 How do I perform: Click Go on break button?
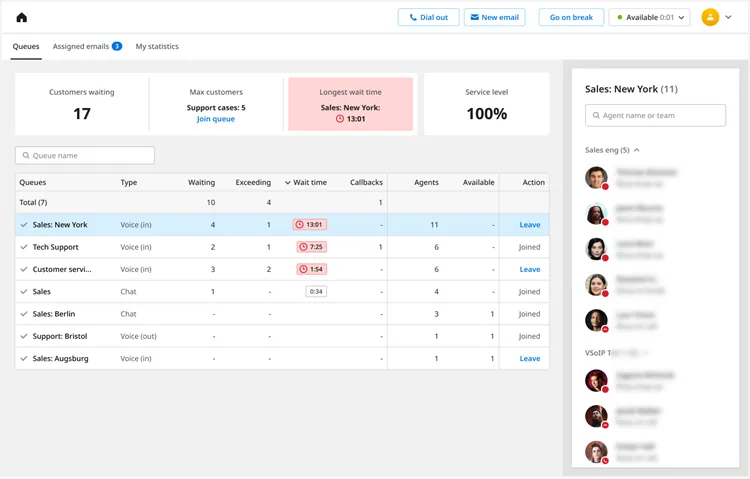[571, 17]
